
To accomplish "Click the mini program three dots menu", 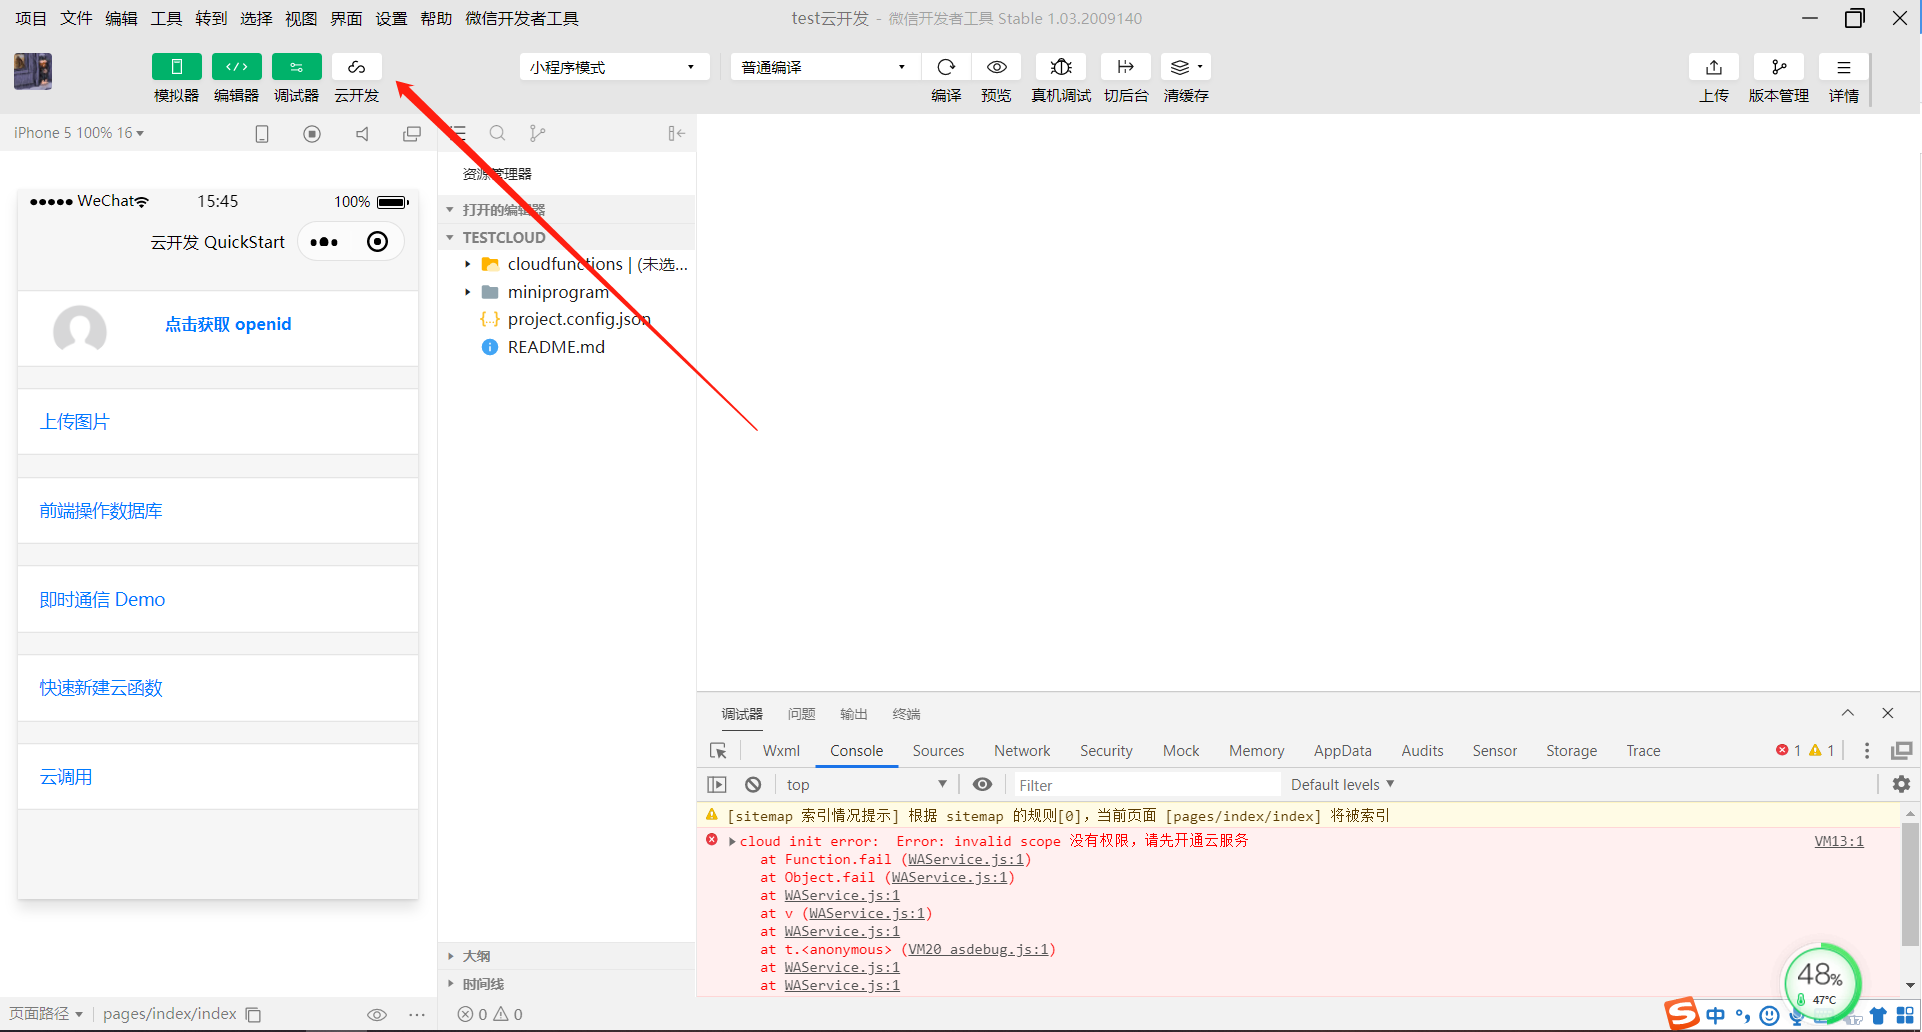I will [324, 242].
